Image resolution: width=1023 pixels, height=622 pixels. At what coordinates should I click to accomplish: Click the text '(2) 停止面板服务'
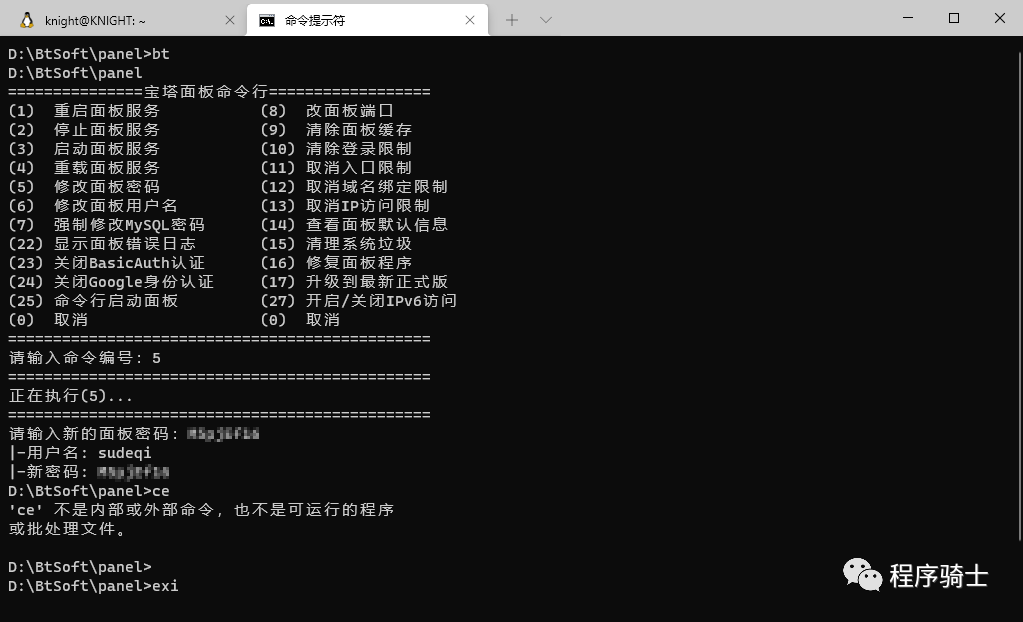click(84, 130)
